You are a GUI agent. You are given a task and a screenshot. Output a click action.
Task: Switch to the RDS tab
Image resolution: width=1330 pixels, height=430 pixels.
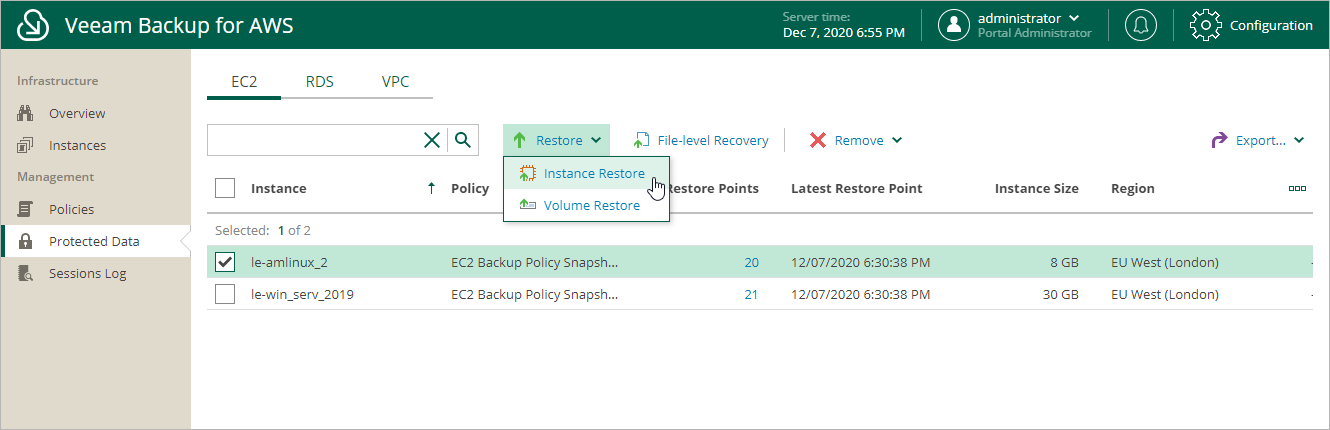pyautogui.click(x=320, y=82)
